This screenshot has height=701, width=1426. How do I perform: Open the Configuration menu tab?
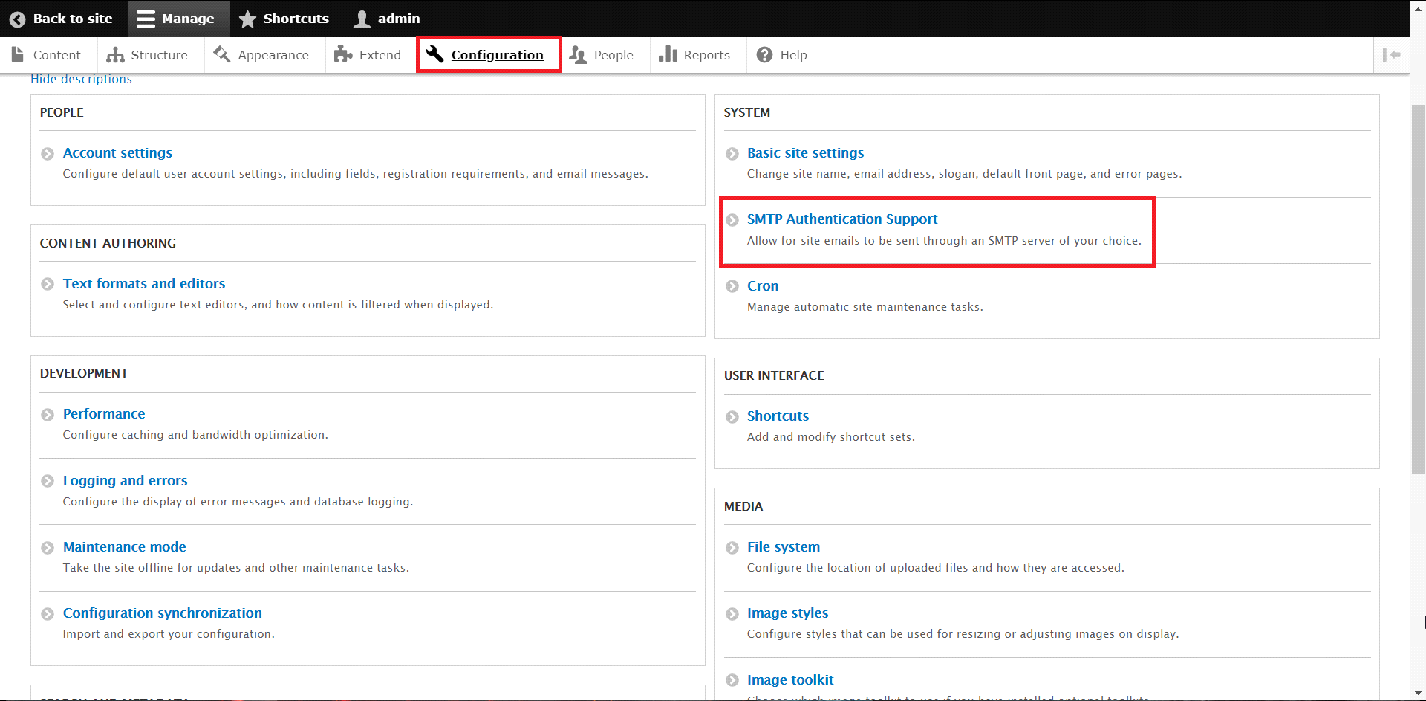click(488, 55)
